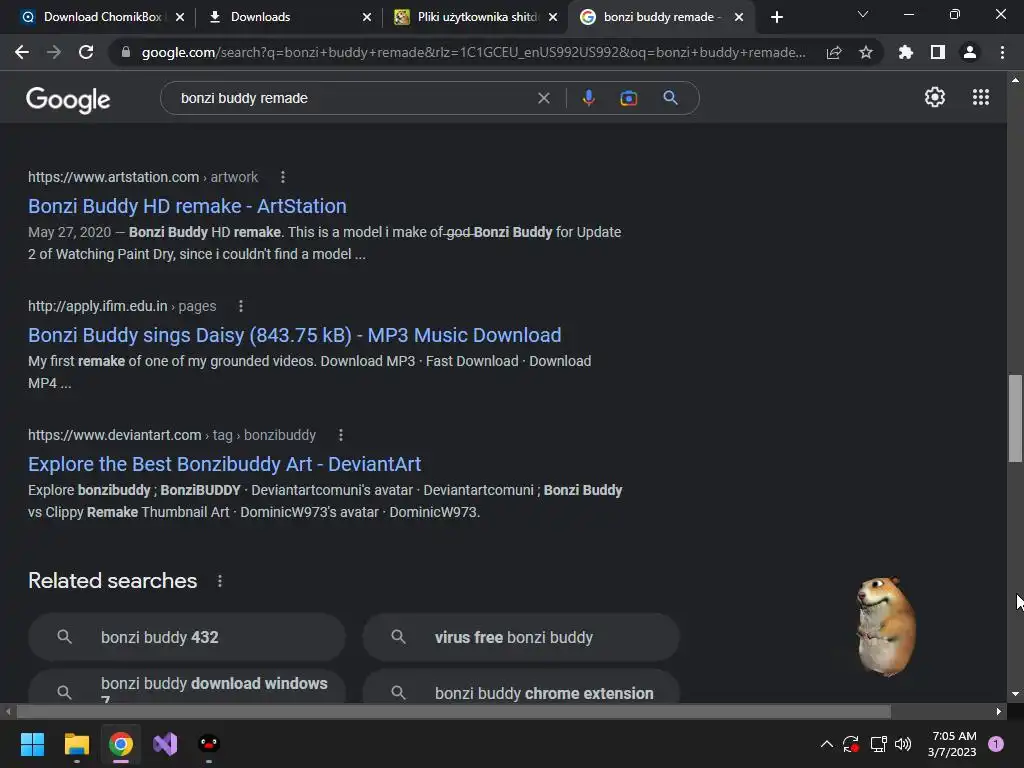Open File Explorer from the taskbar
Viewport: 1024px width, 768px height.
pos(76,744)
